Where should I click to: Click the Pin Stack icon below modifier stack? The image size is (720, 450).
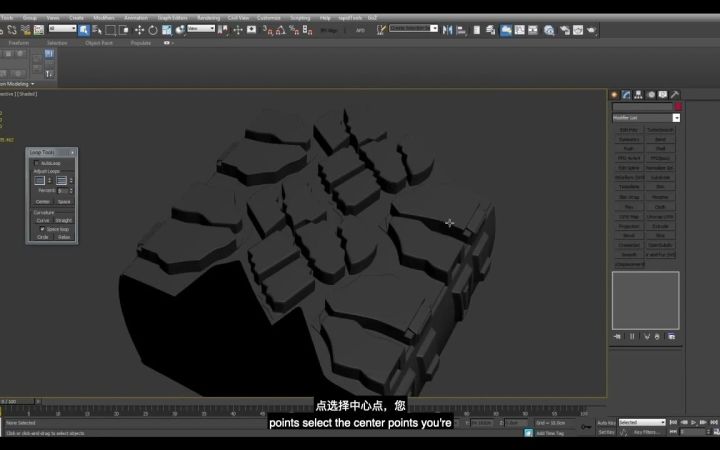(x=617, y=337)
